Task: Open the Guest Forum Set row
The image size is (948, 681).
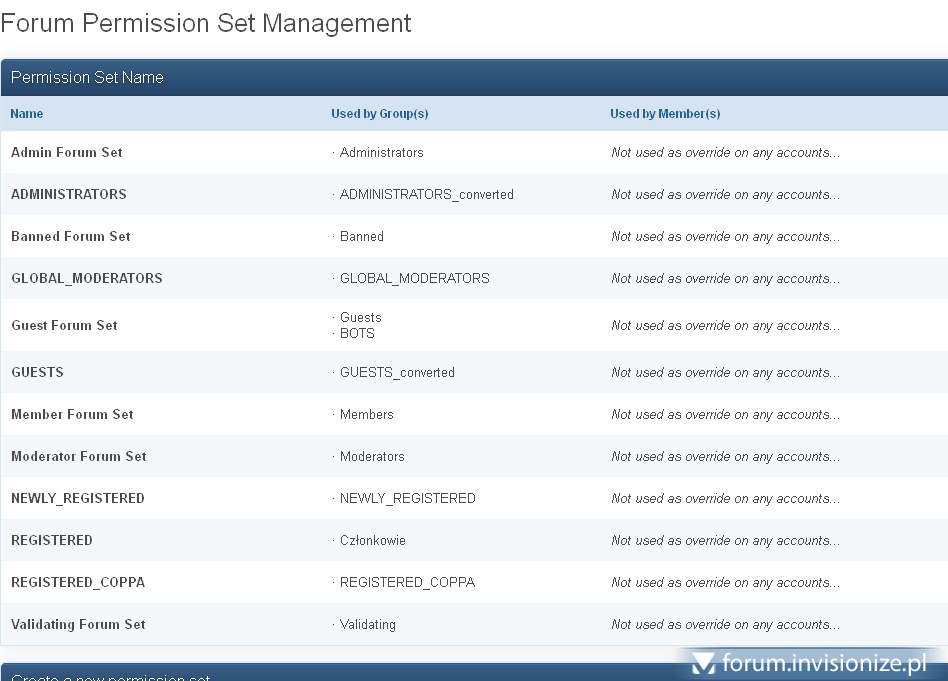Action: coord(65,326)
